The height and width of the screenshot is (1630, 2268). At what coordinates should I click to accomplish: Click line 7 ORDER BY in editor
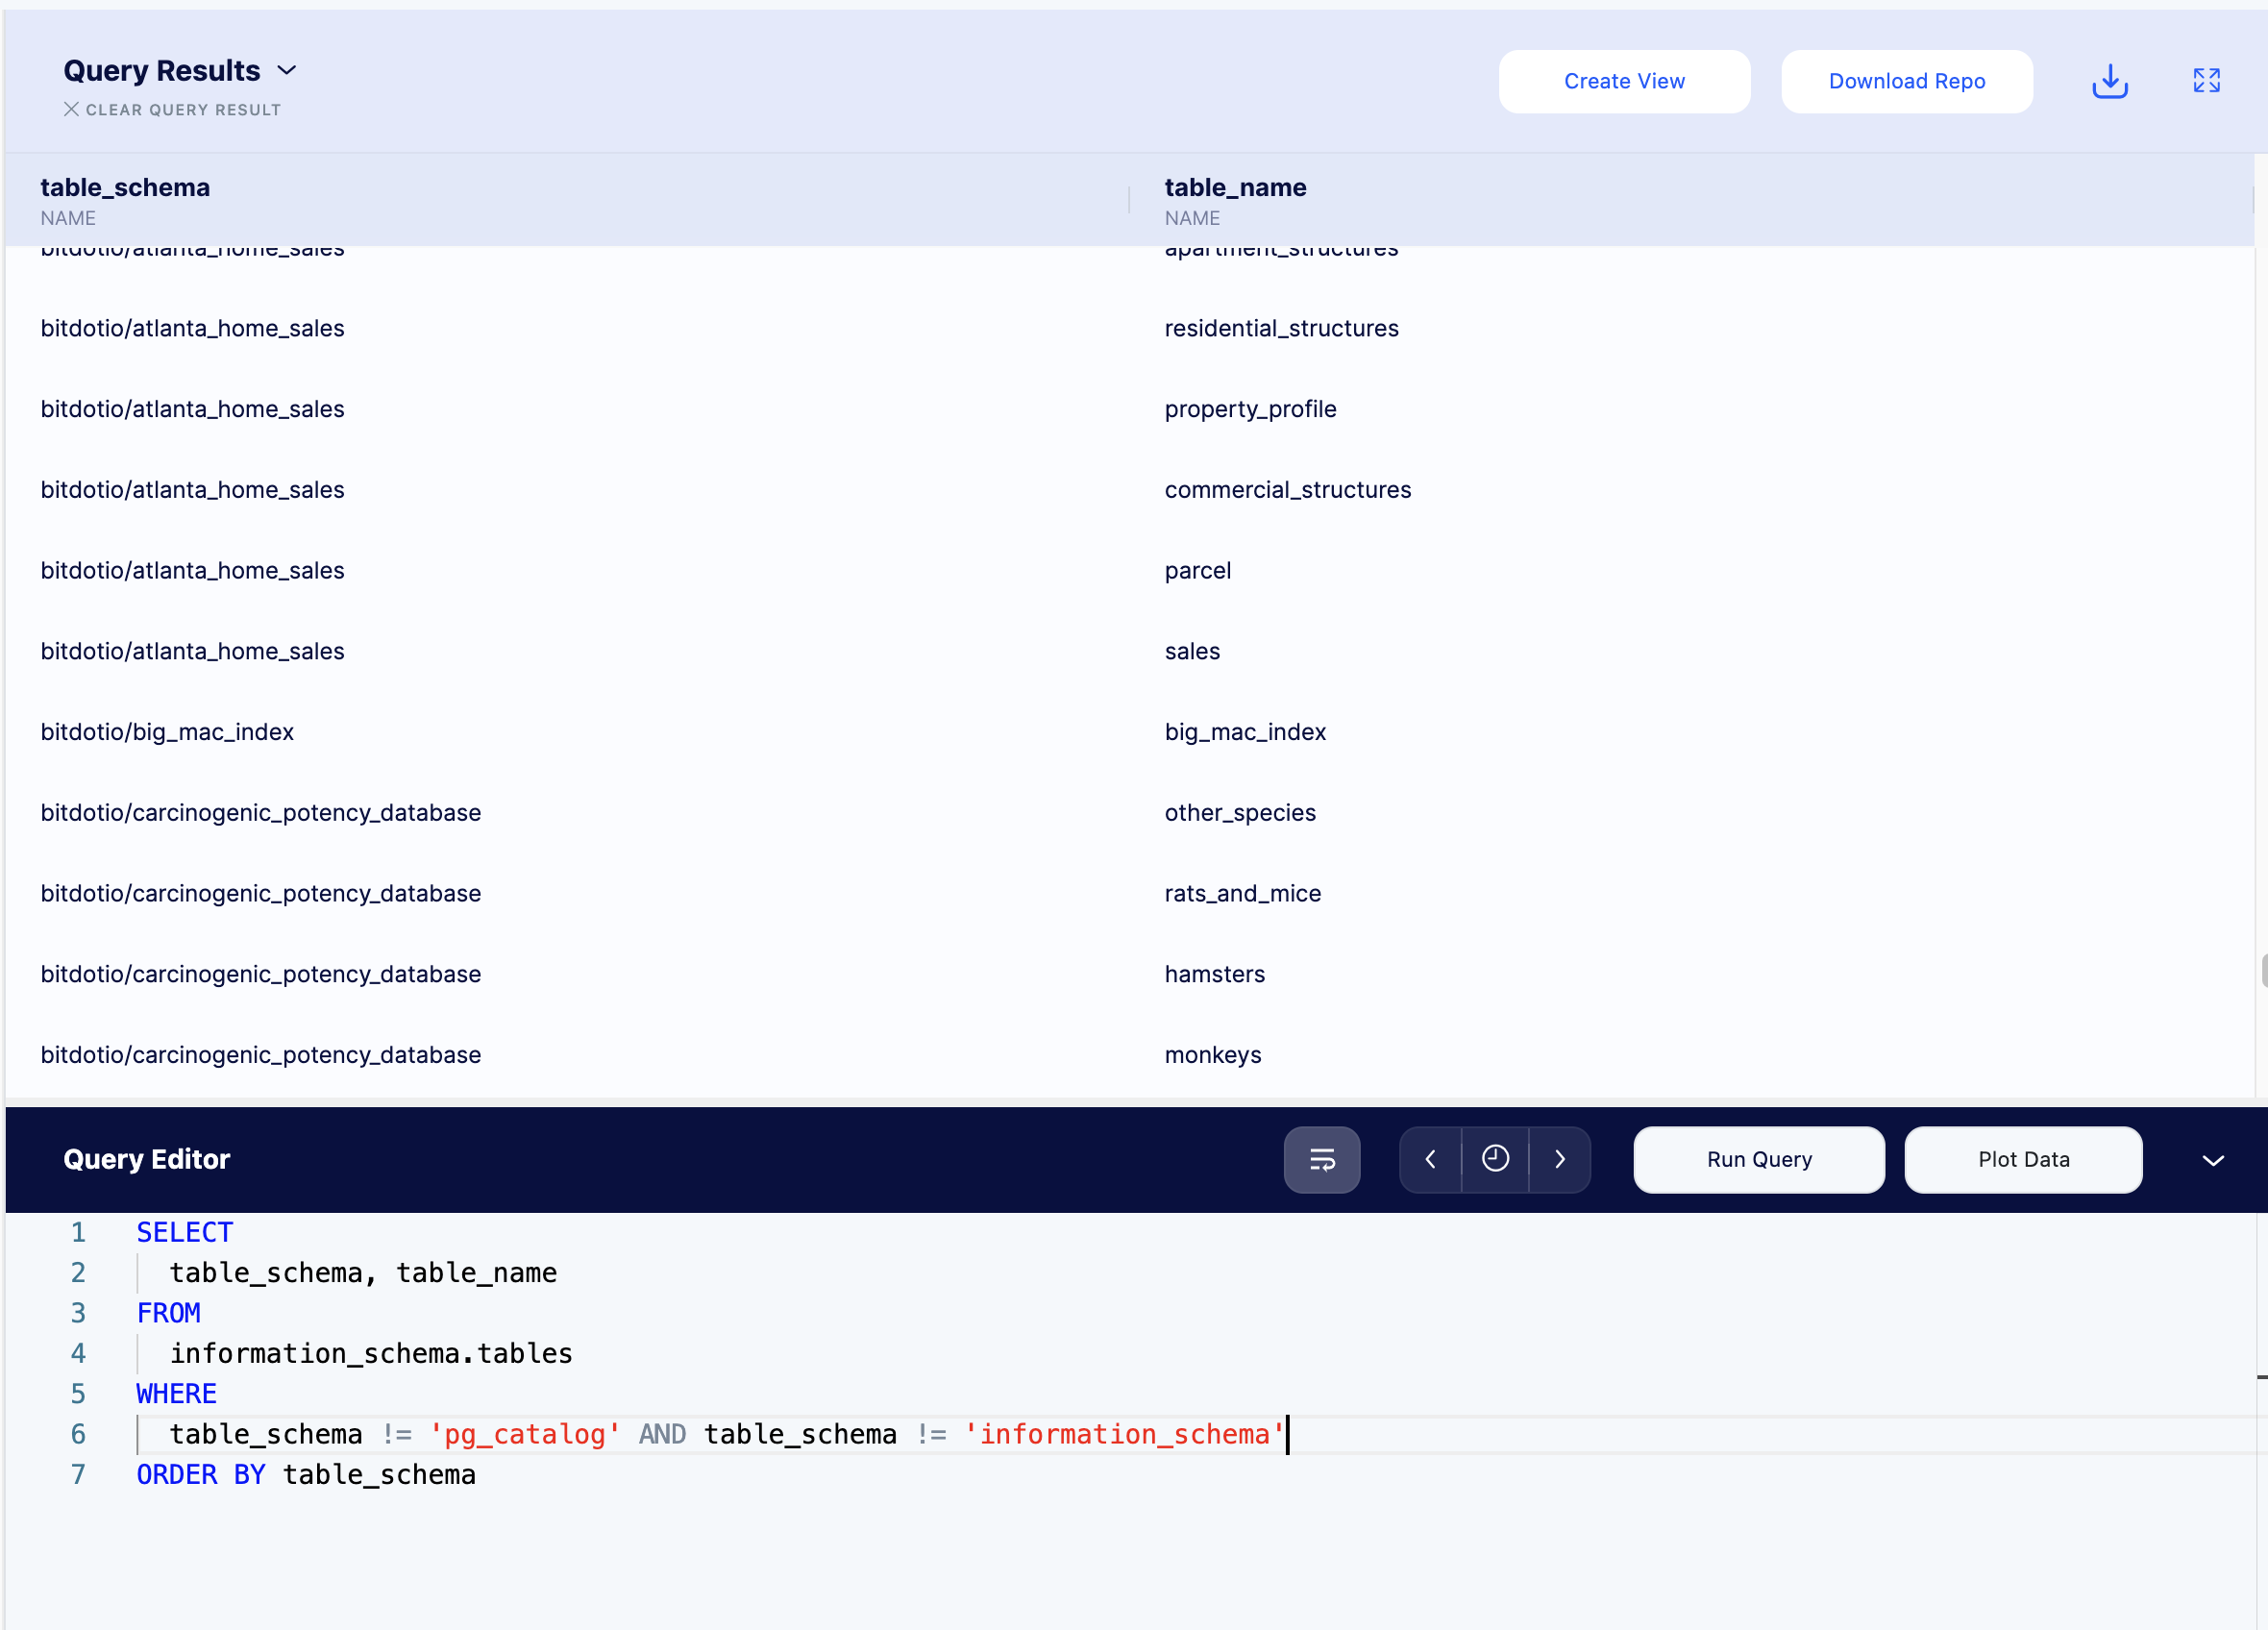201,1474
